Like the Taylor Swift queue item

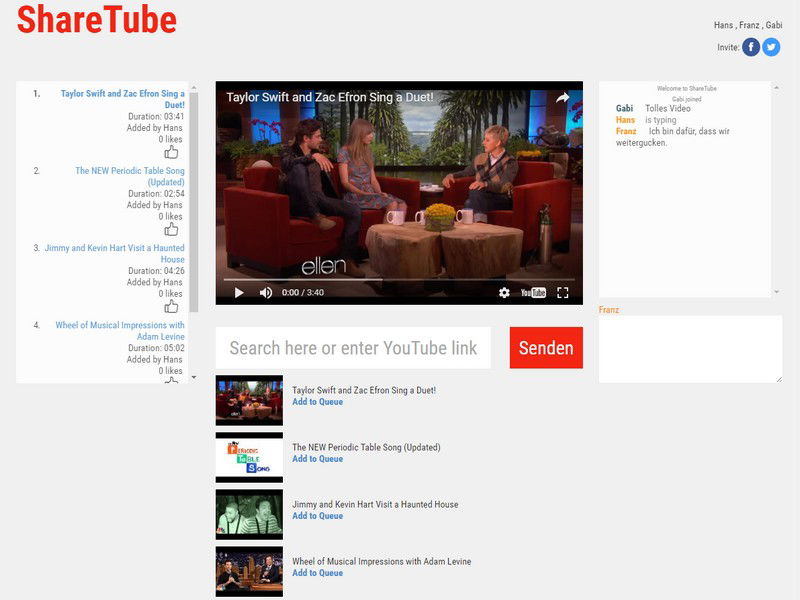(171, 152)
